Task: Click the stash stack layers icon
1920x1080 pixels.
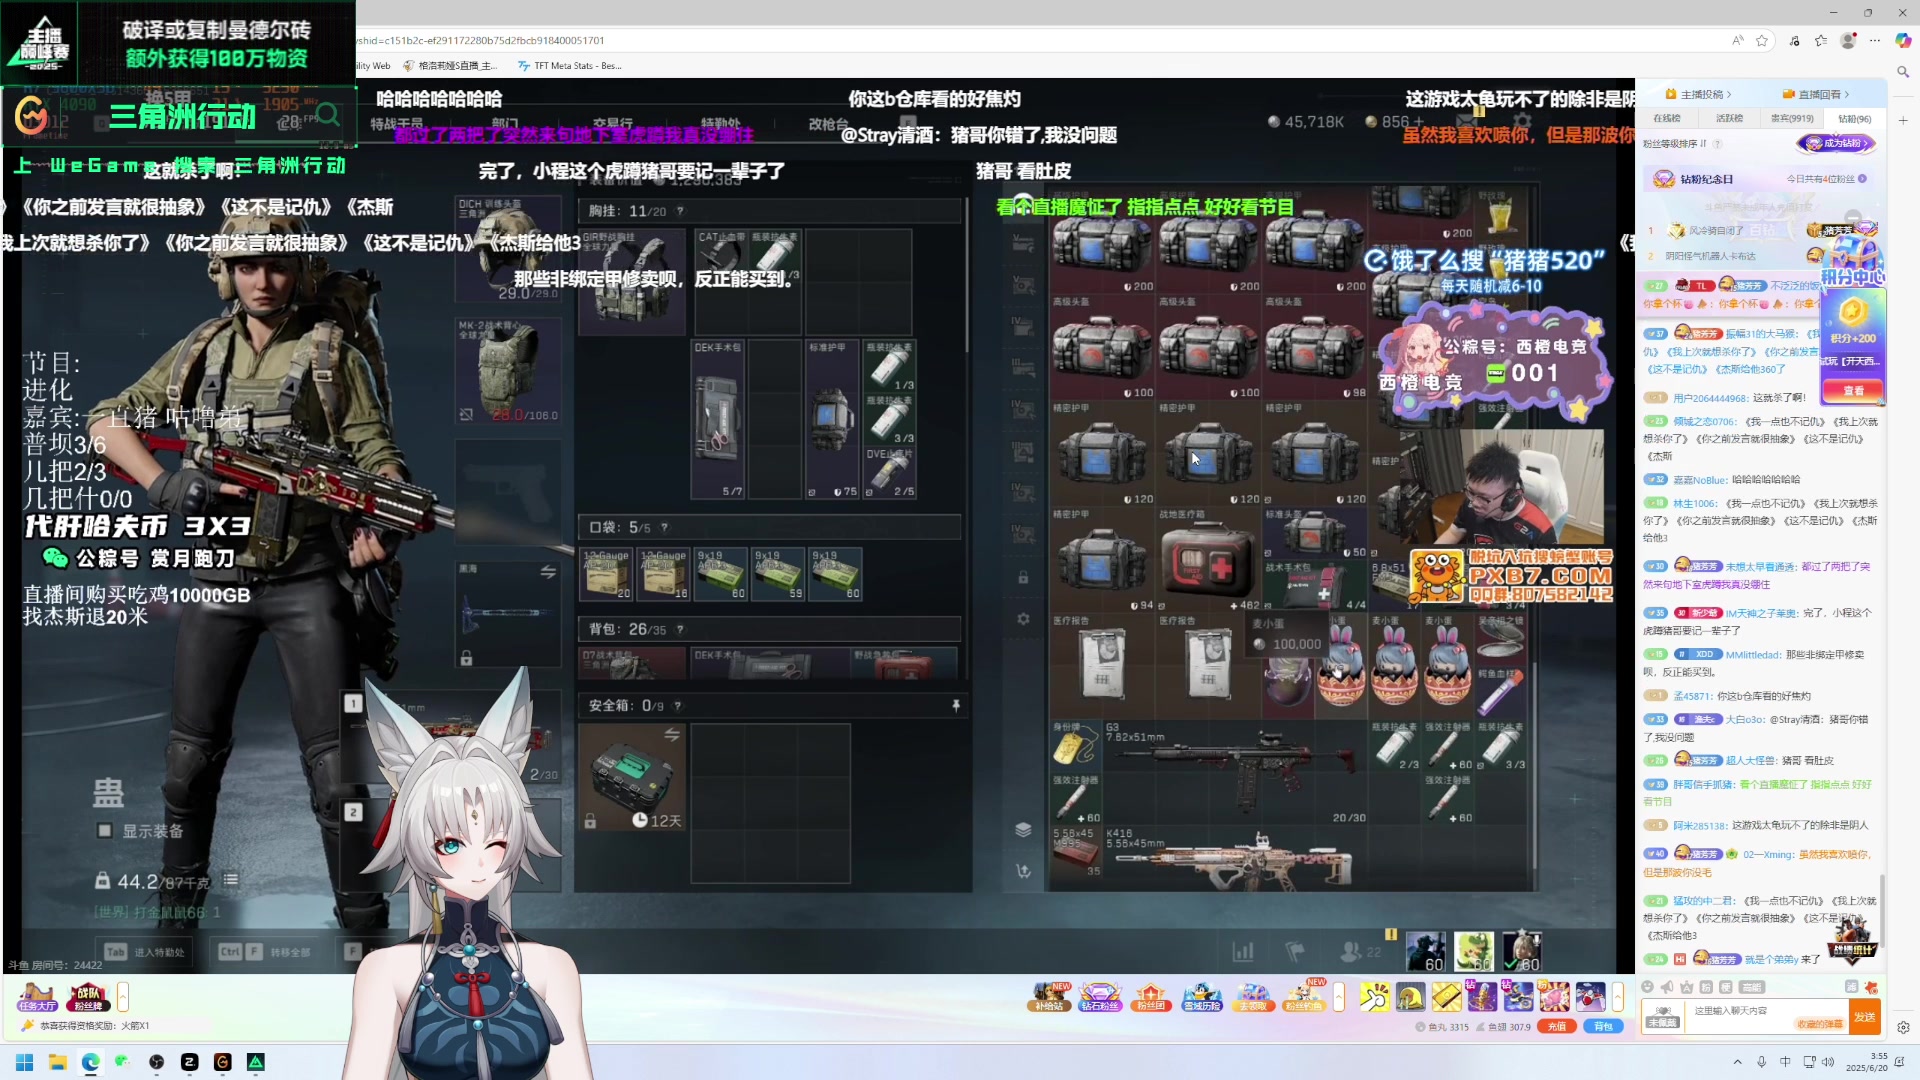Action: point(1023,829)
